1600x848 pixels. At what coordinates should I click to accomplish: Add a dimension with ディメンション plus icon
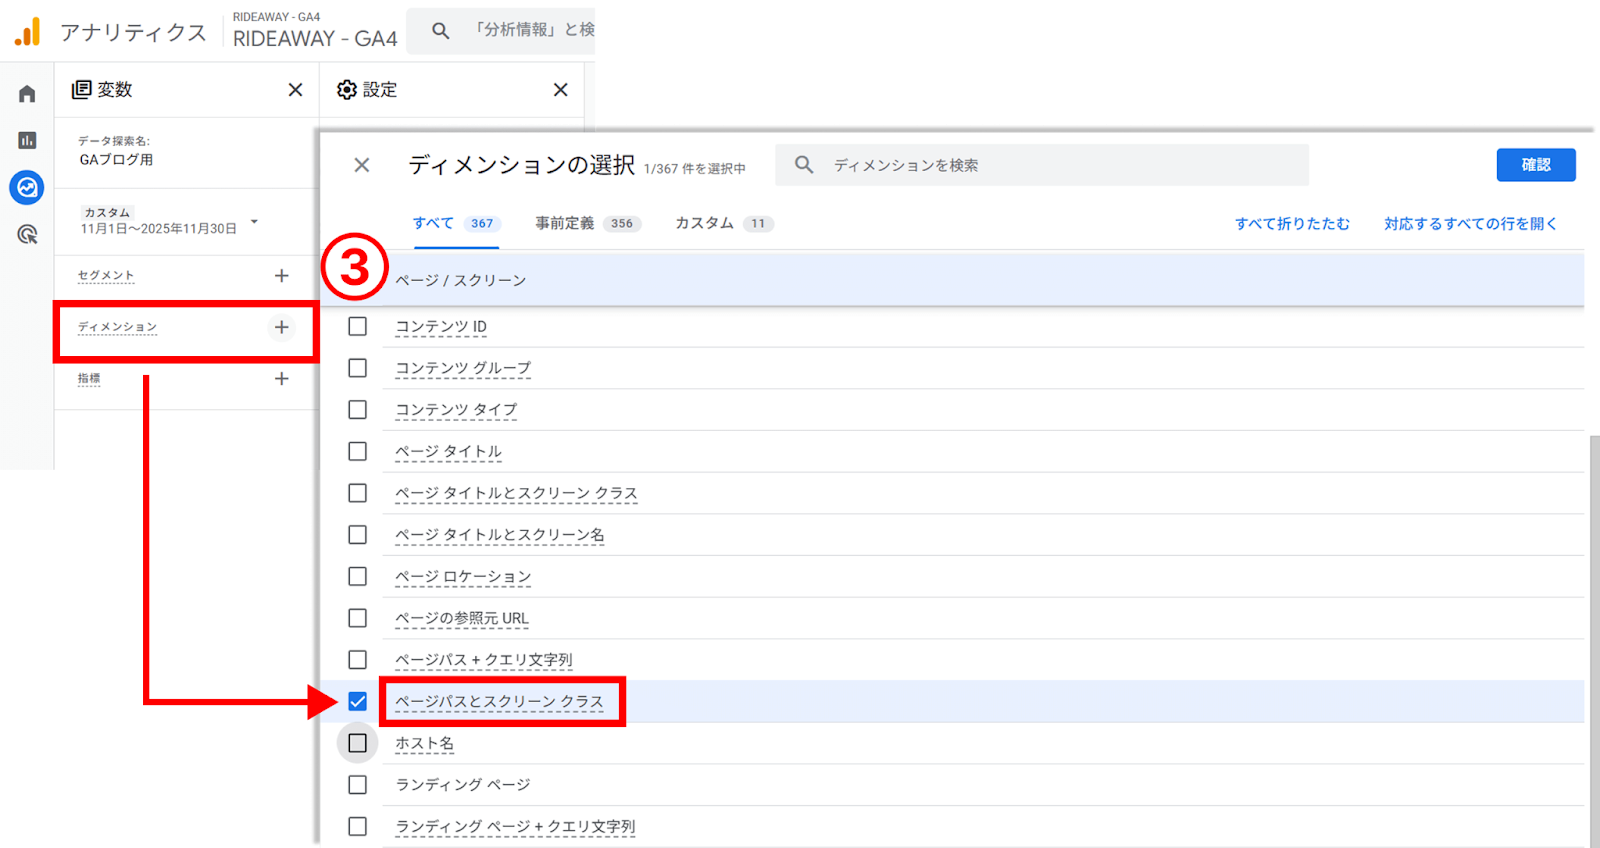[x=281, y=327]
